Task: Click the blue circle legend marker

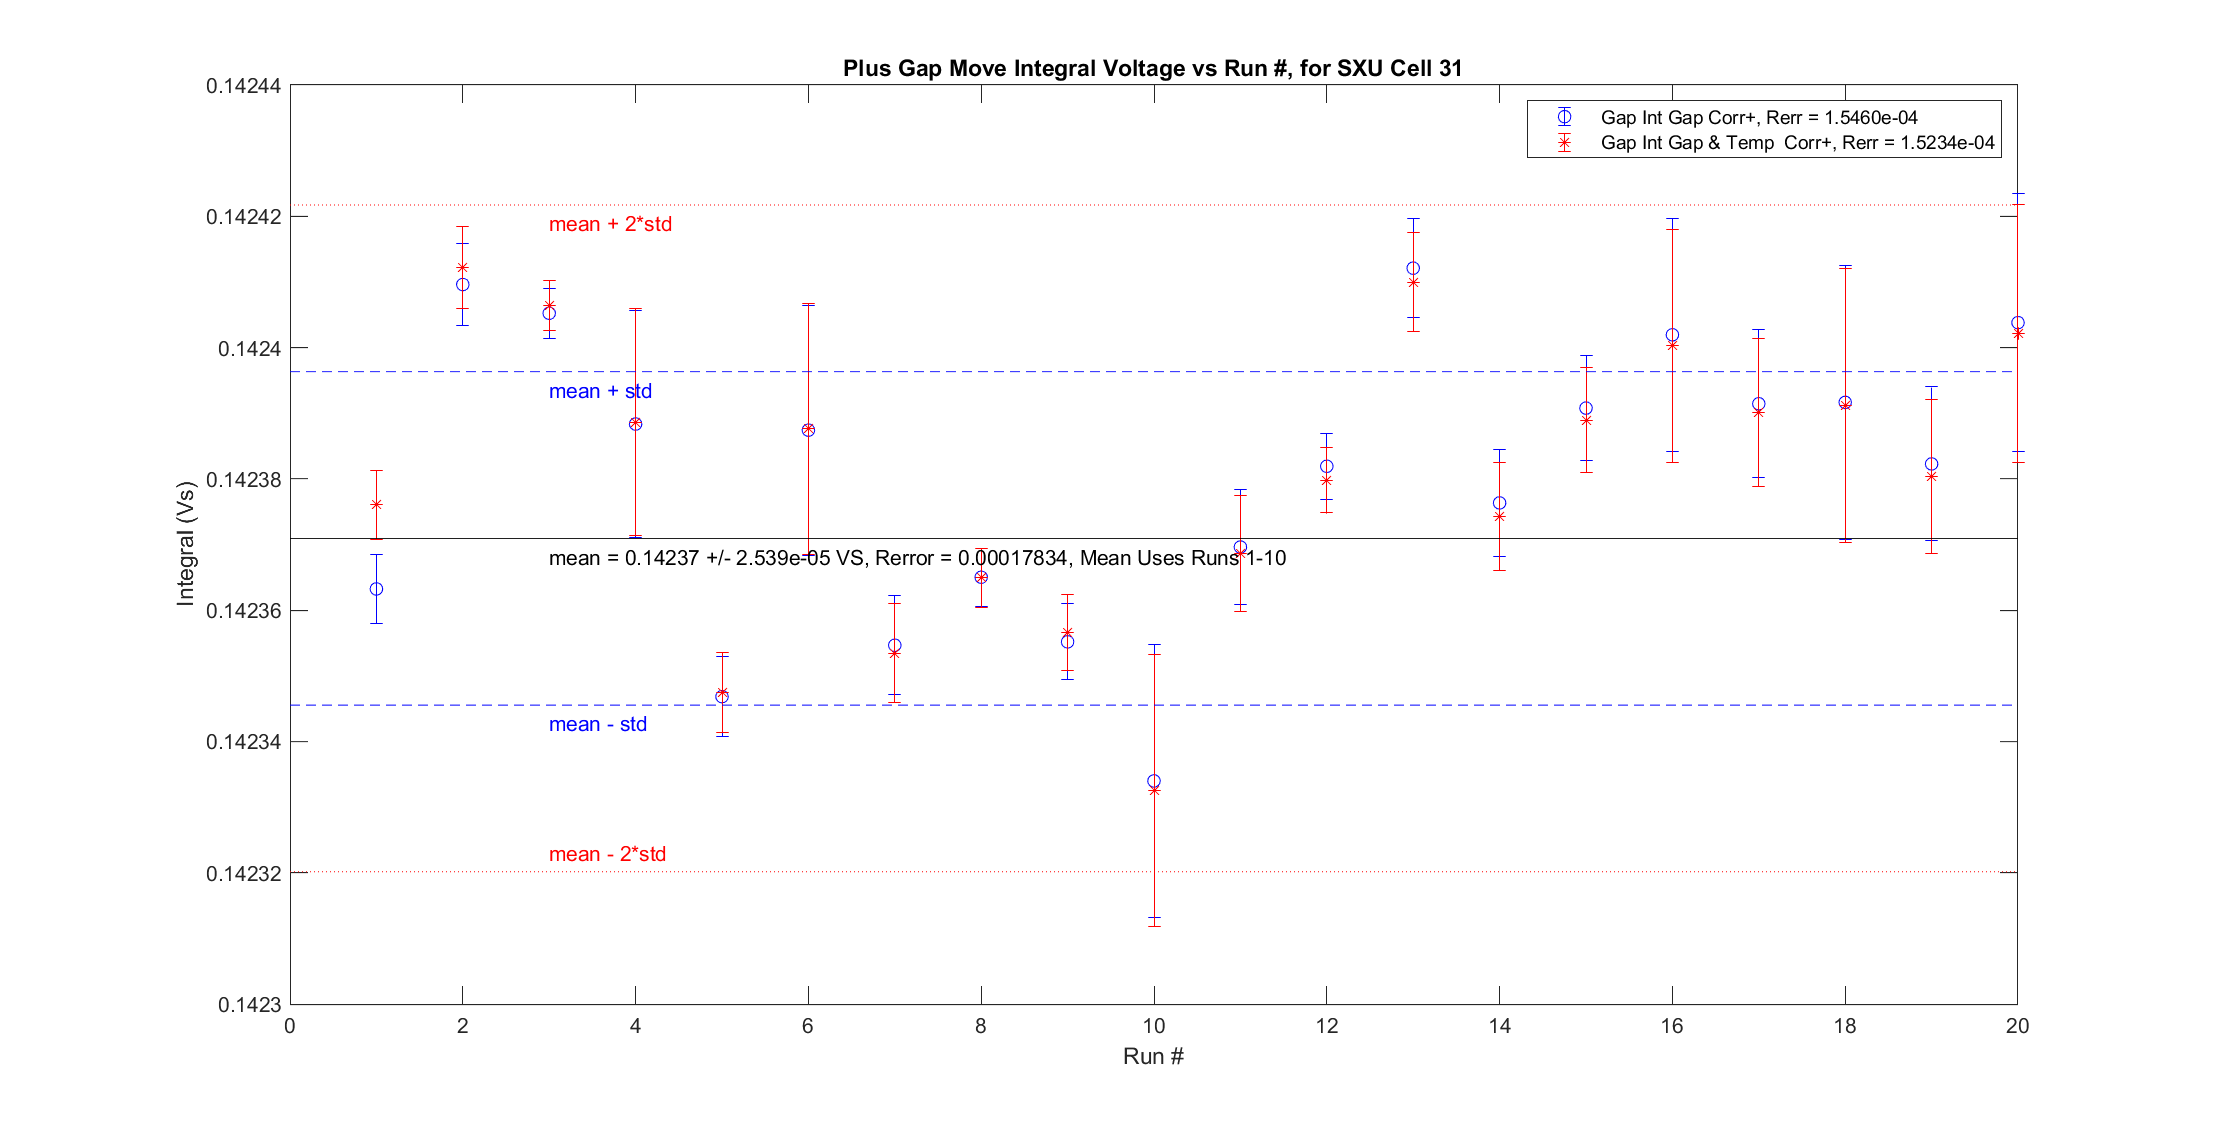Action: click(x=1564, y=117)
